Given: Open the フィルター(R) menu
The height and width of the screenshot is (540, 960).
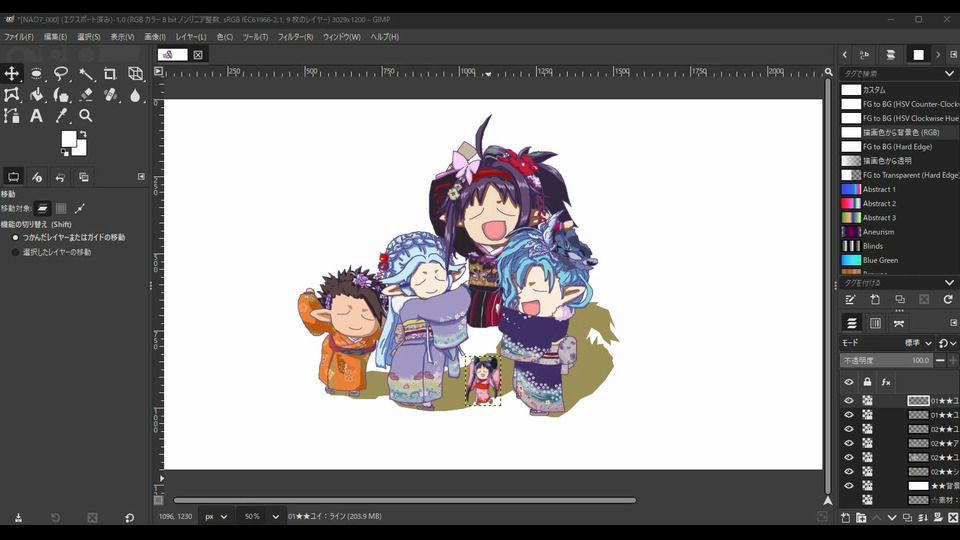Looking at the screenshot, I should click(295, 37).
